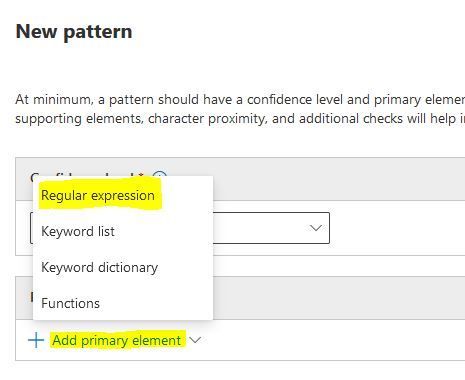Click empty space right of Add primary element chevron
465x380 pixels.
tap(333, 340)
